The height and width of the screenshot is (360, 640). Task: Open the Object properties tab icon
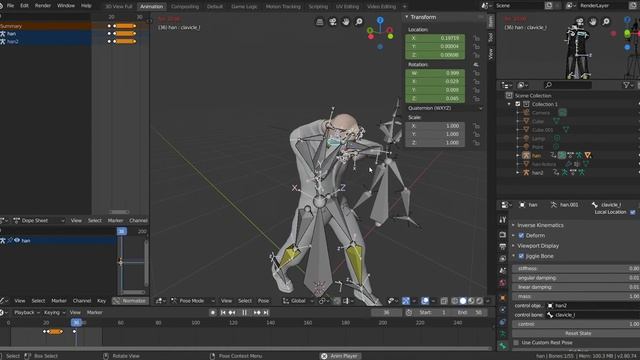tap(502, 298)
